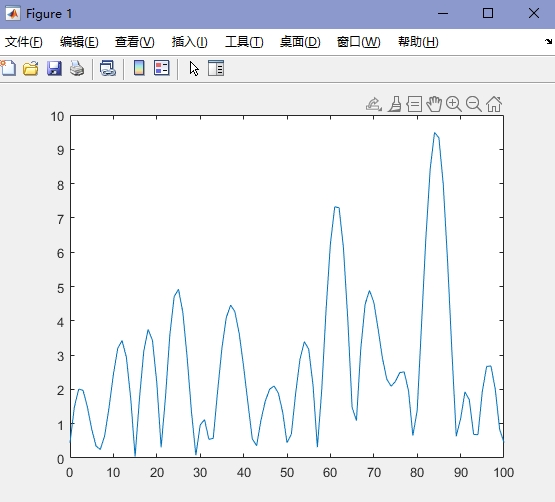Select the zoom in magnifier
The image size is (555, 502).
click(x=454, y=104)
